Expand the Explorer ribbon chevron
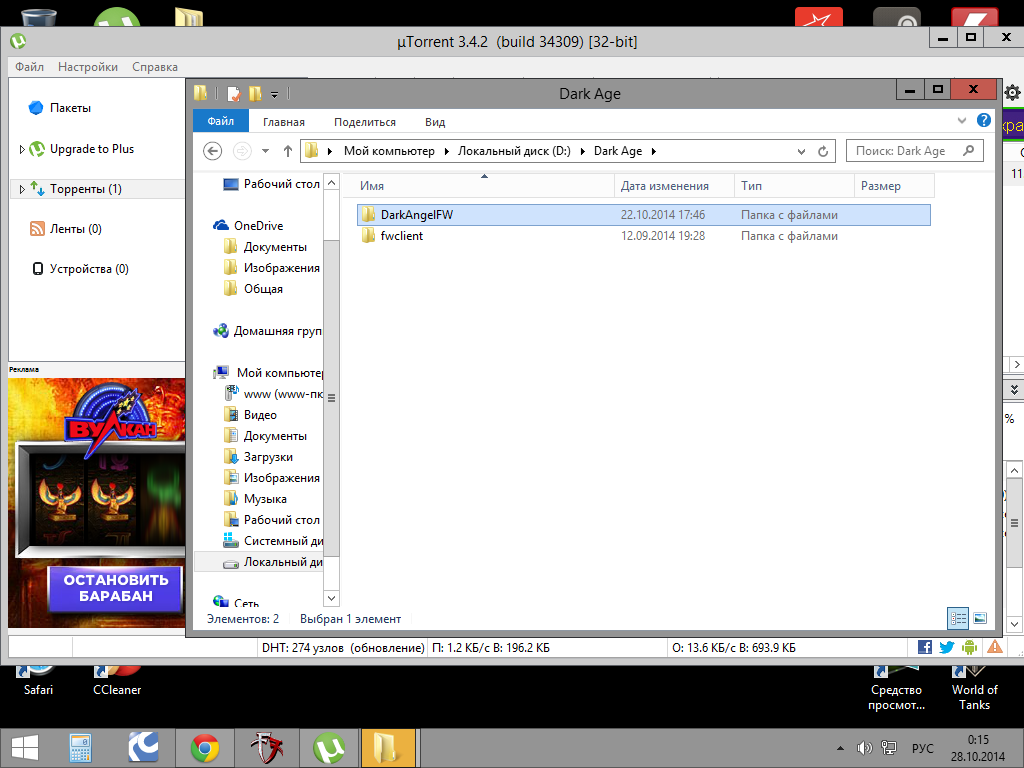This screenshot has width=1024, height=768. tap(961, 121)
